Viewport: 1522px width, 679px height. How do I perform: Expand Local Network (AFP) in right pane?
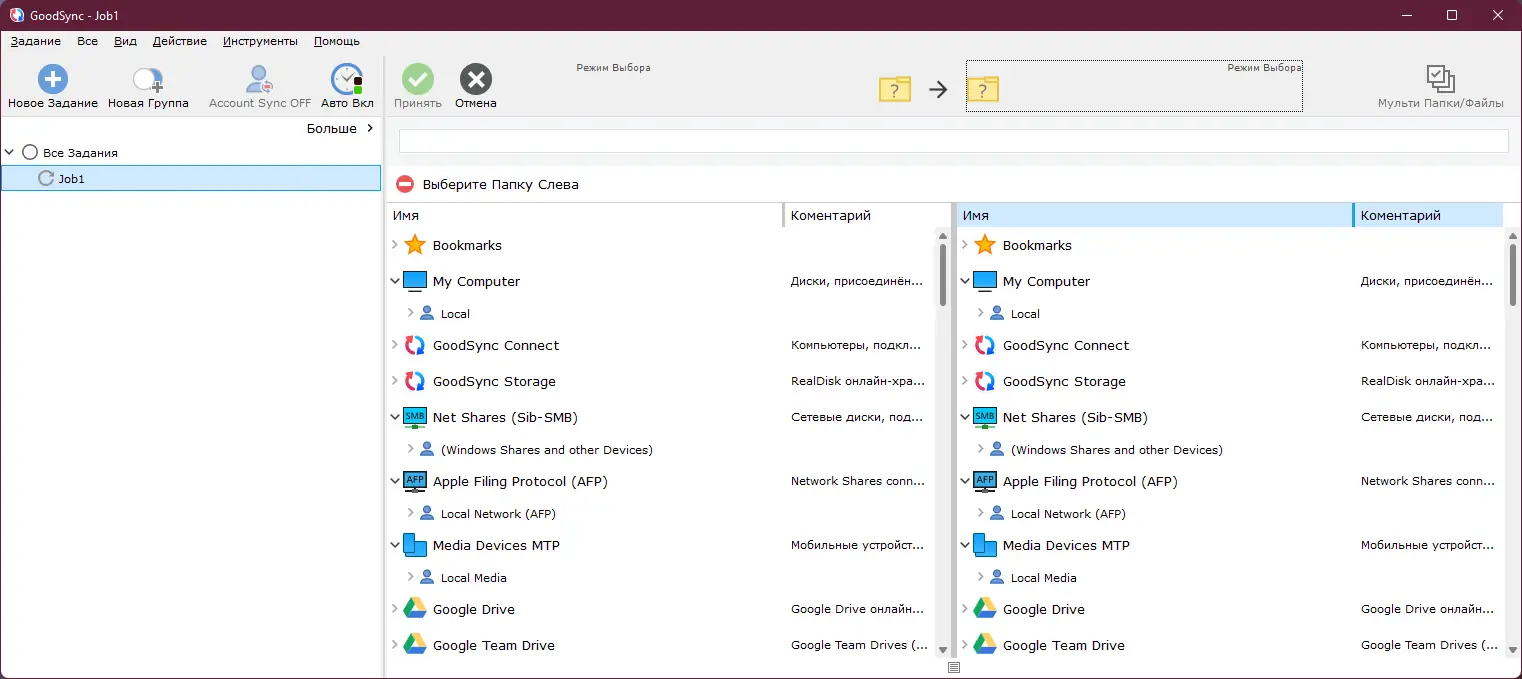[x=980, y=513]
